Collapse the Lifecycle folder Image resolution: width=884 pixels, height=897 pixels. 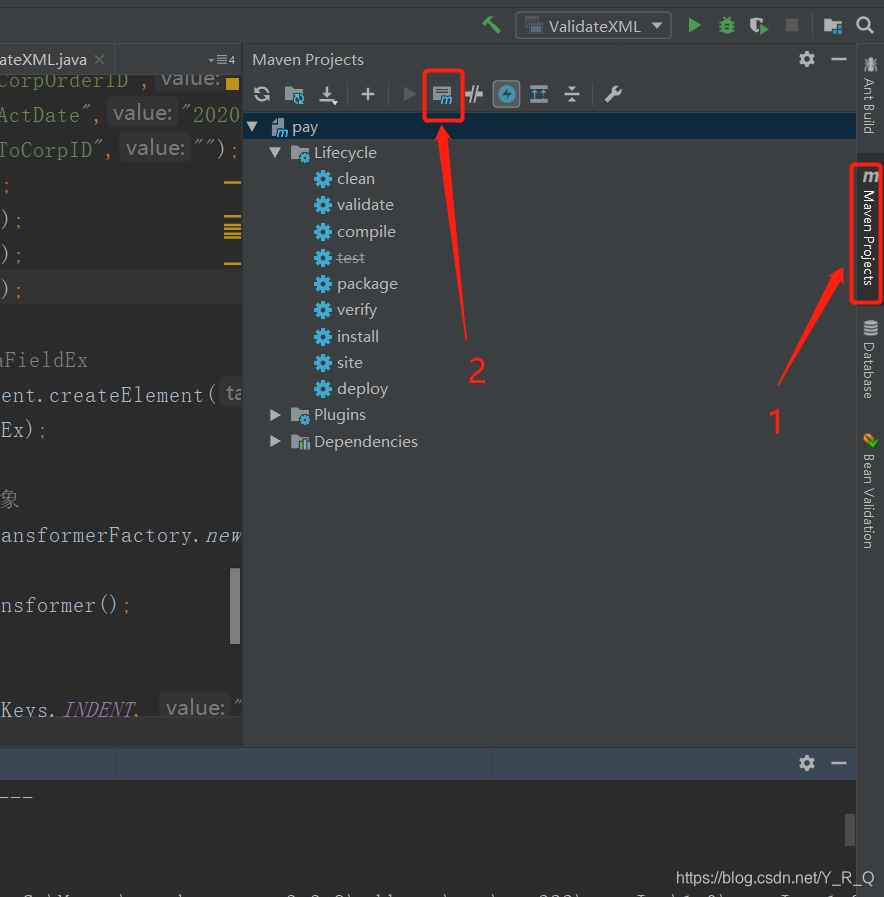point(275,152)
